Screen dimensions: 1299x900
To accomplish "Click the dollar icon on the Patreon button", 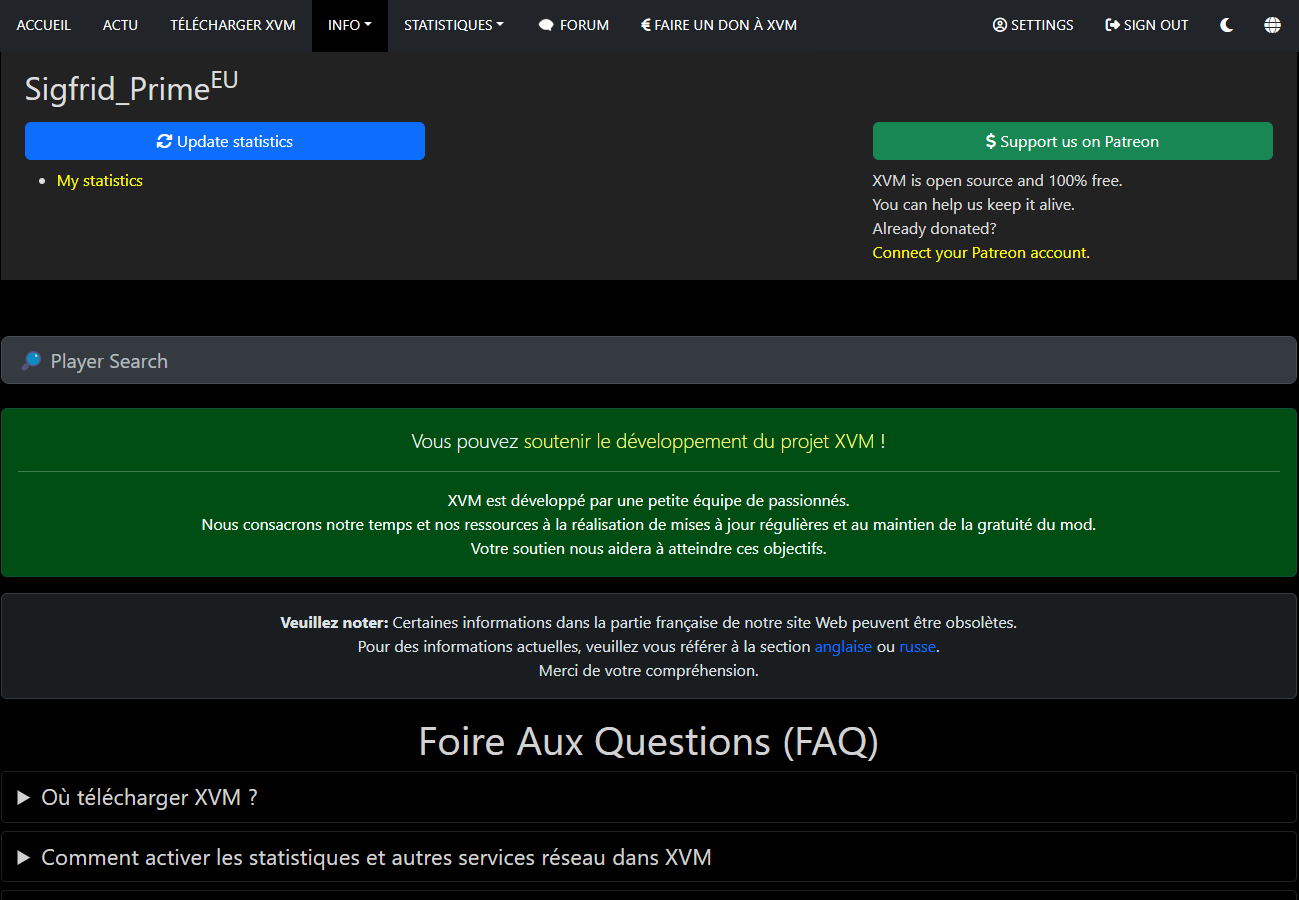I will pos(990,141).
